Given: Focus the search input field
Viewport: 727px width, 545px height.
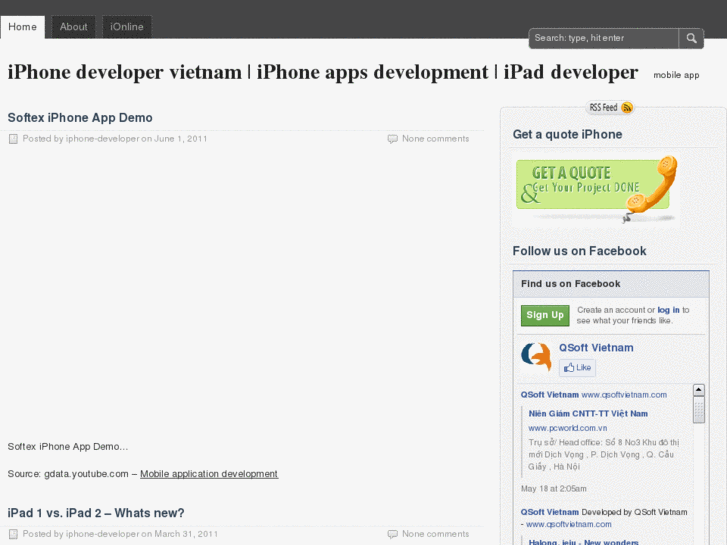Looking at the screenshot, I should coord(604,38).
